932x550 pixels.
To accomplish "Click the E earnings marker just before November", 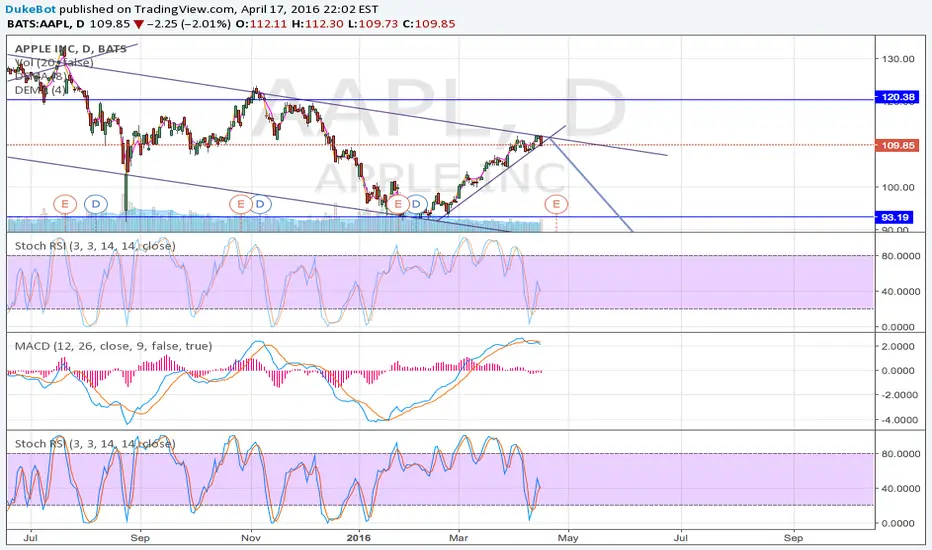I will pos(241,205).
